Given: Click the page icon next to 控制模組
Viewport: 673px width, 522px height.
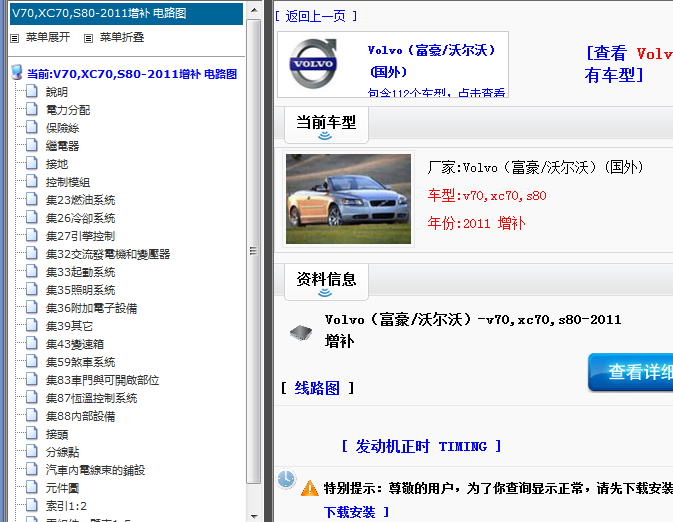Looking at the screenshot, I should 32,182.
